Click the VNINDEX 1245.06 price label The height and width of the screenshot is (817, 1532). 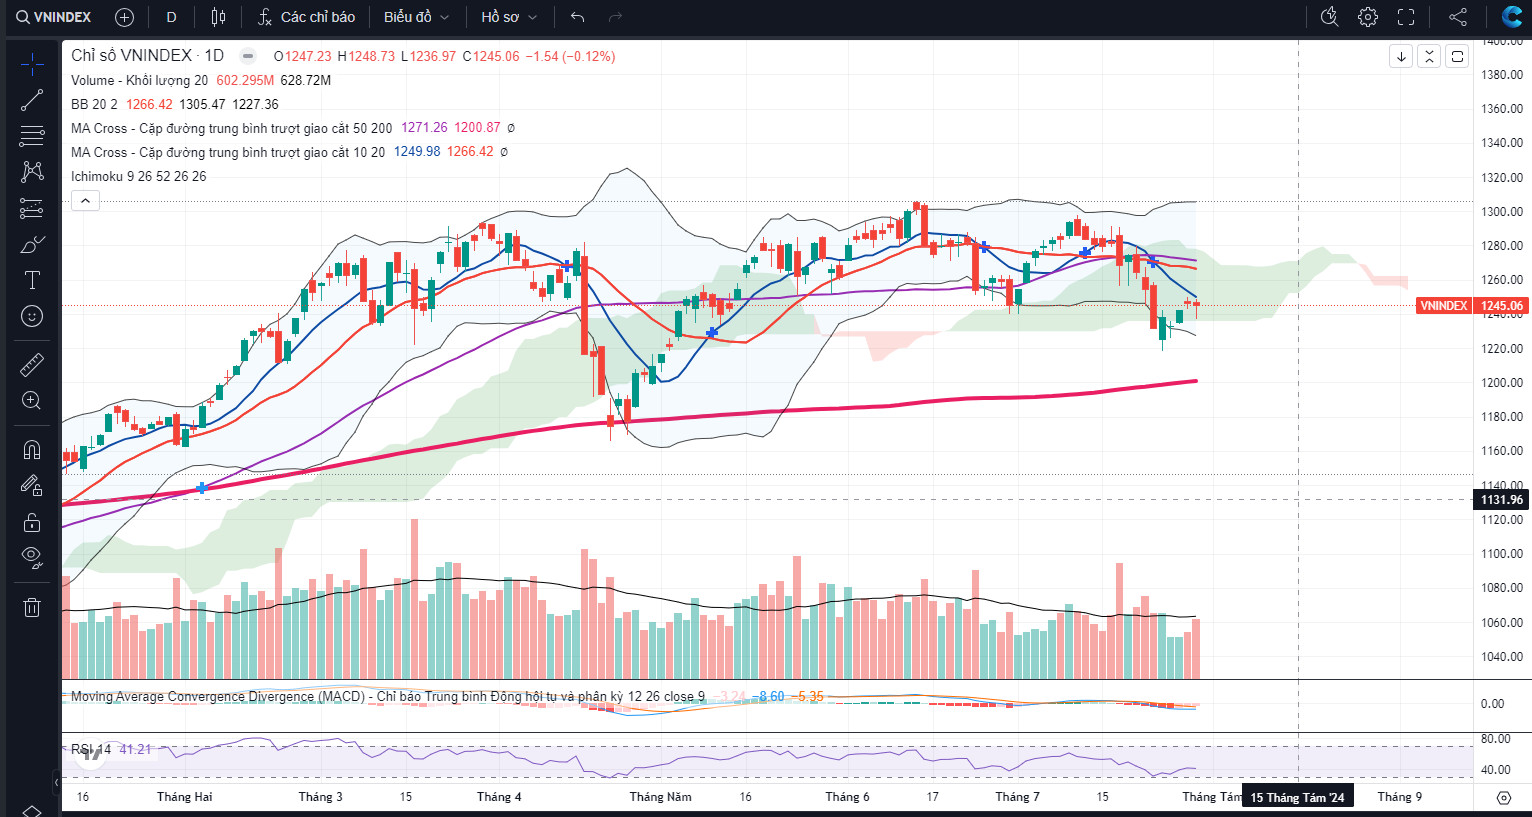coord(1471,306)
